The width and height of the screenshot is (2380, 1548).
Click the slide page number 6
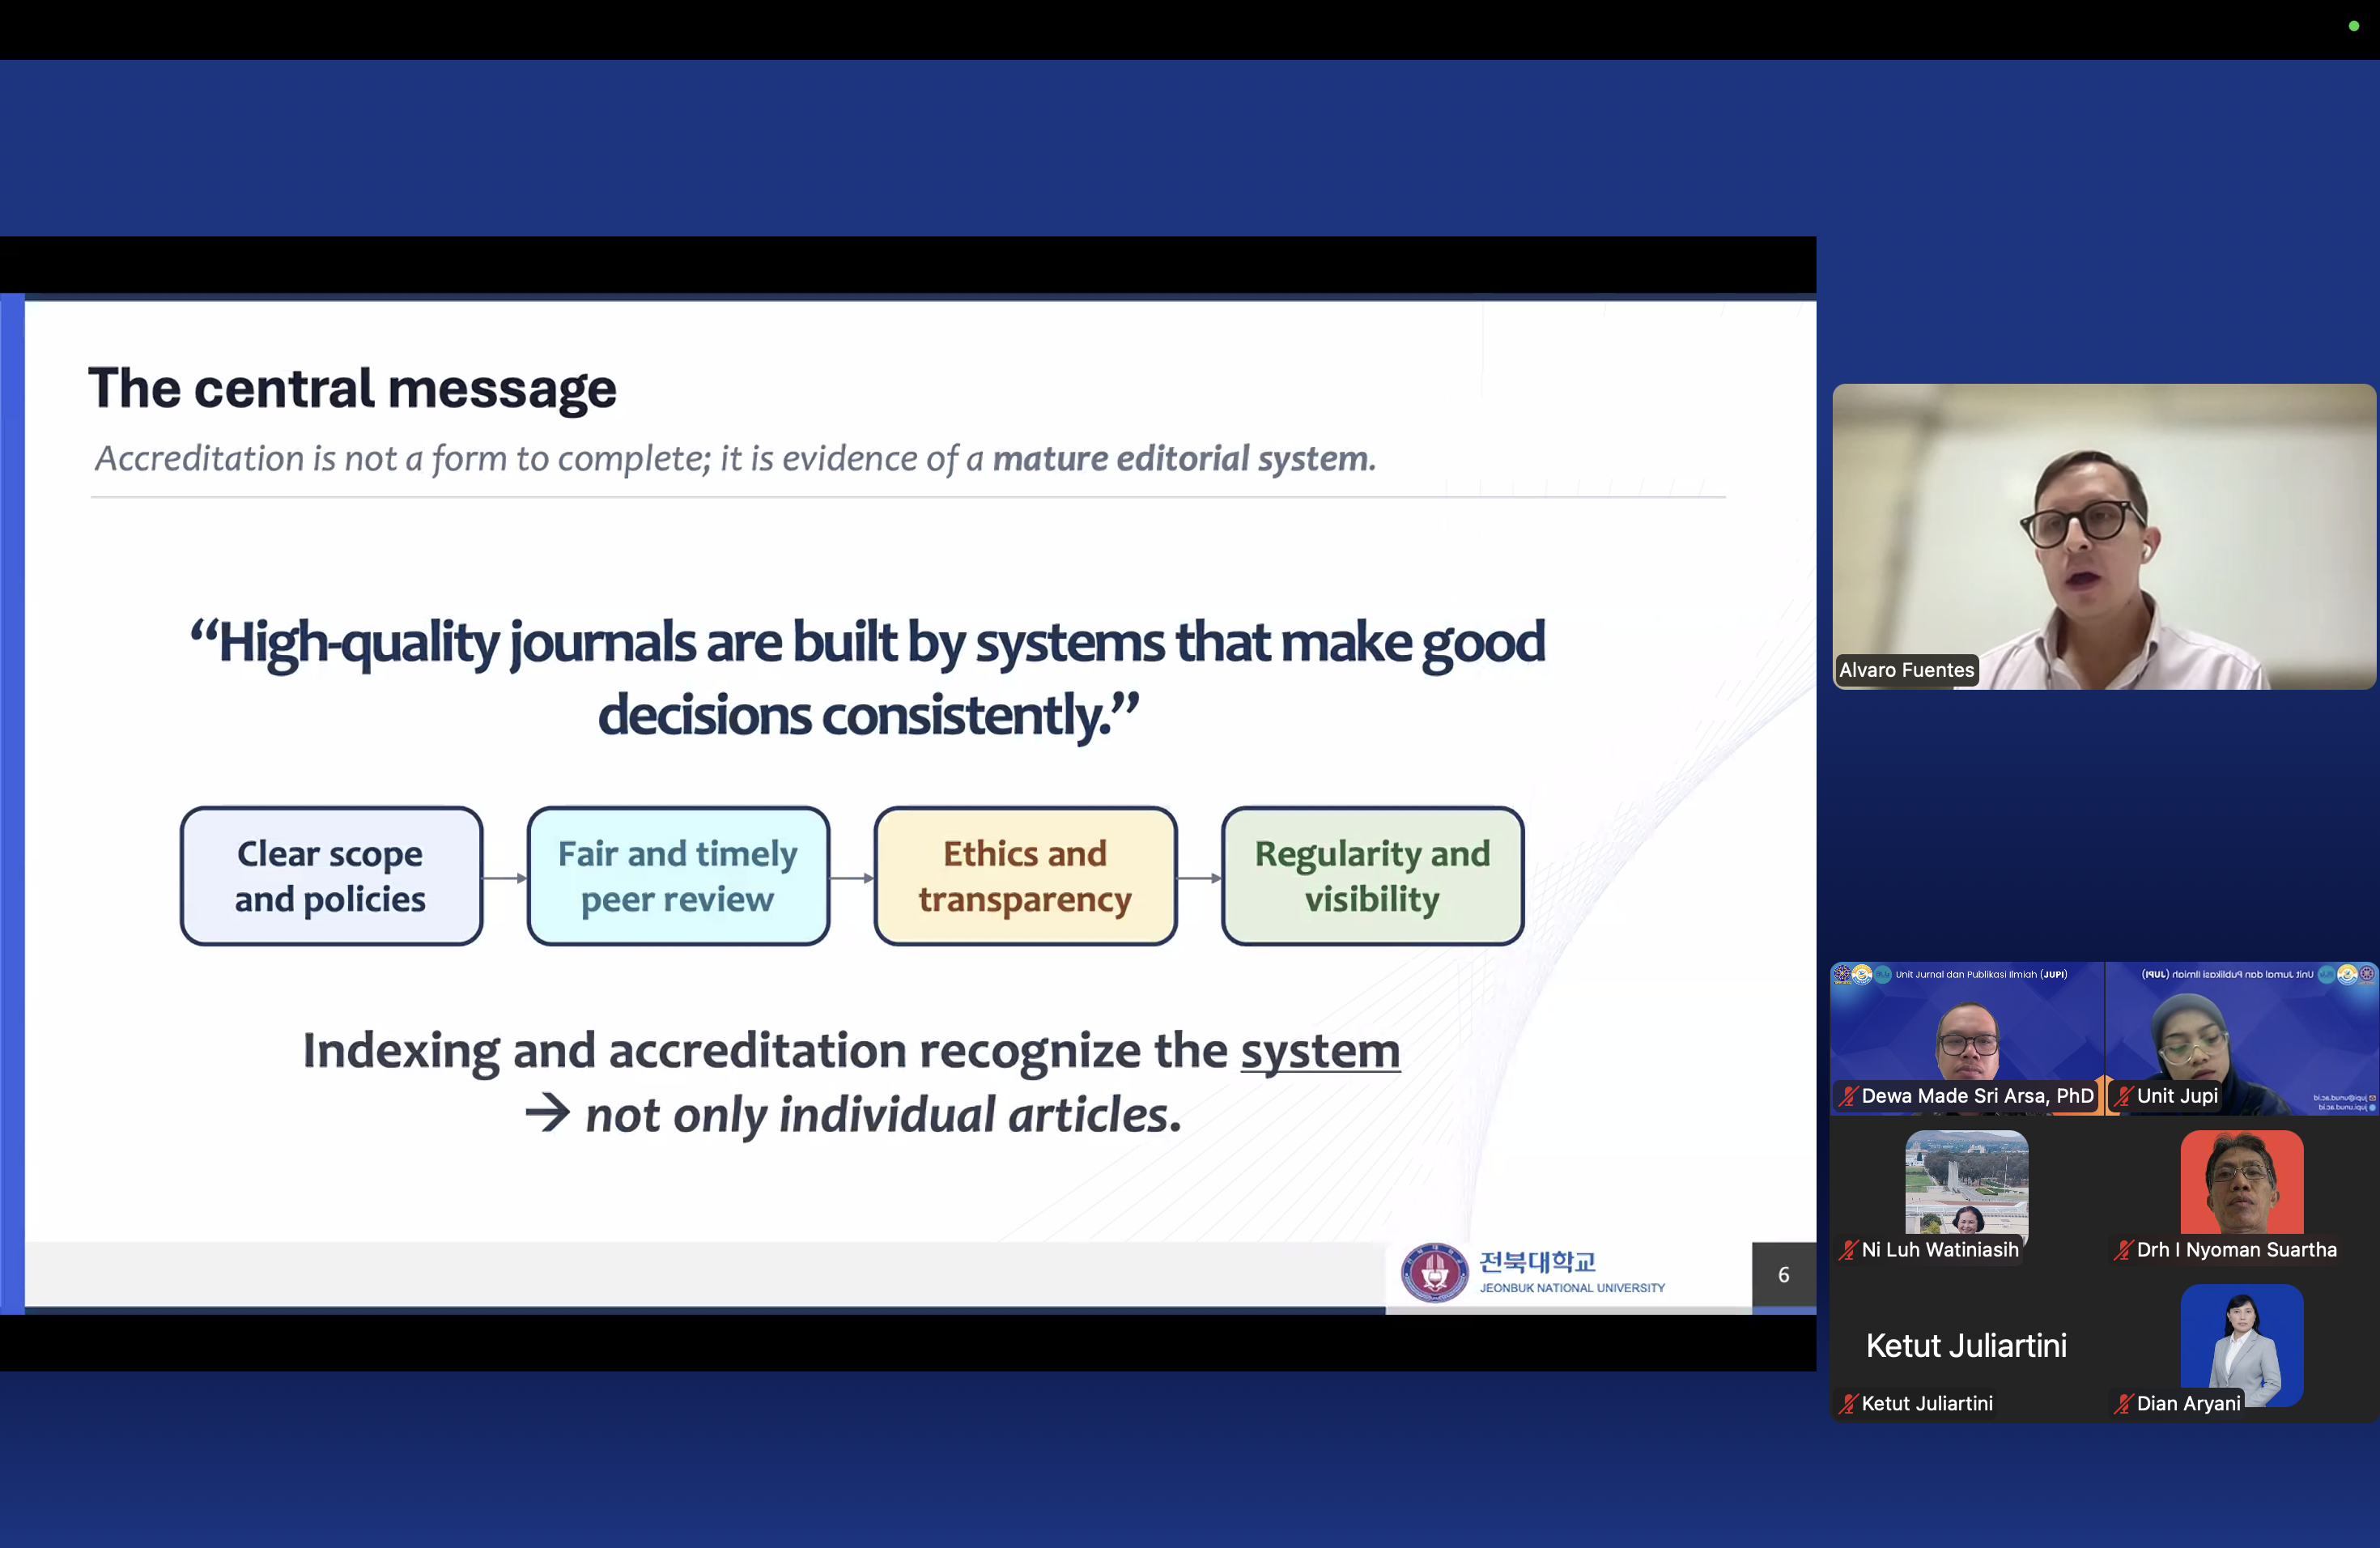(x=1783, y=1275)
